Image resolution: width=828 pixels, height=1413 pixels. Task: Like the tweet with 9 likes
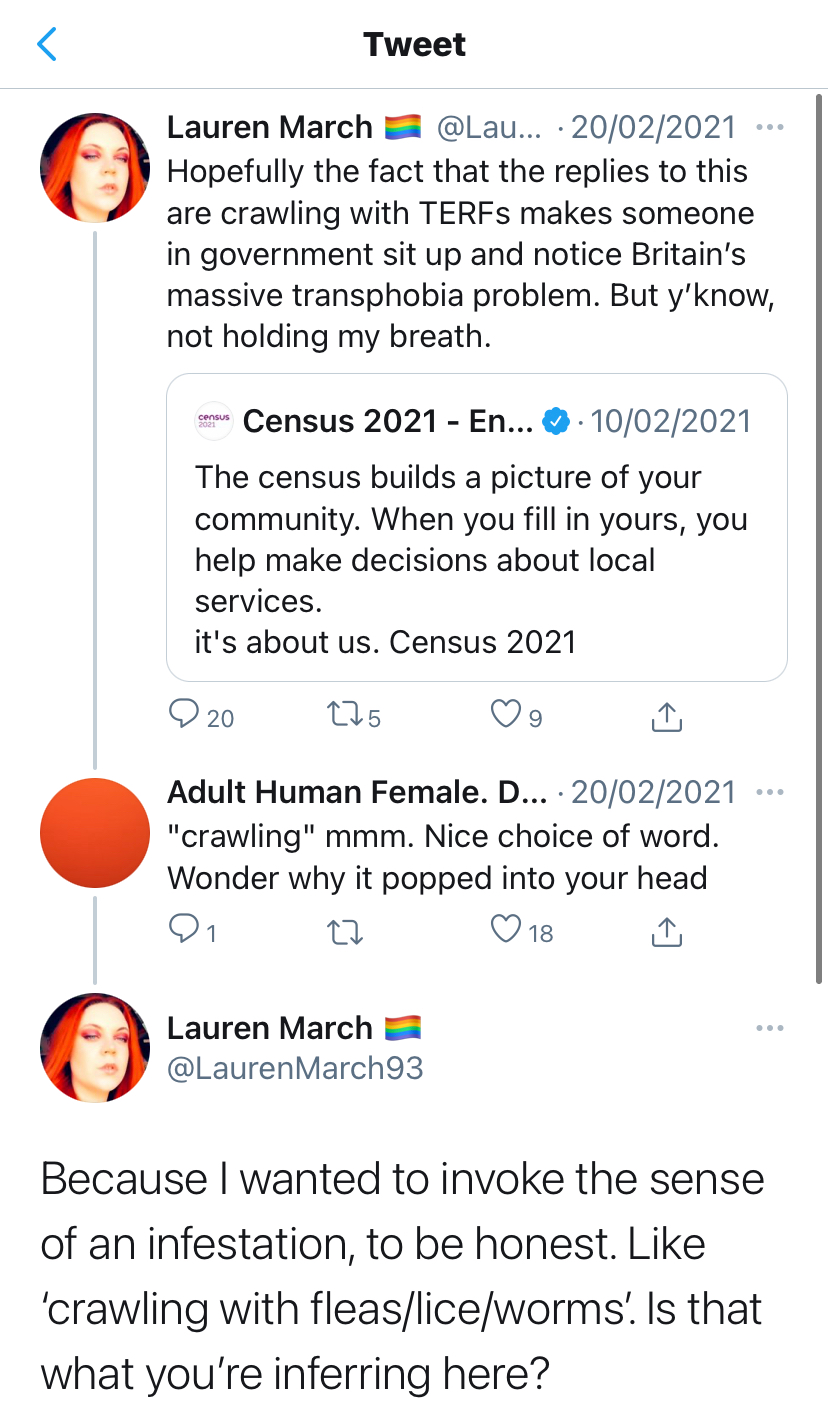click(x=507, y=716)
